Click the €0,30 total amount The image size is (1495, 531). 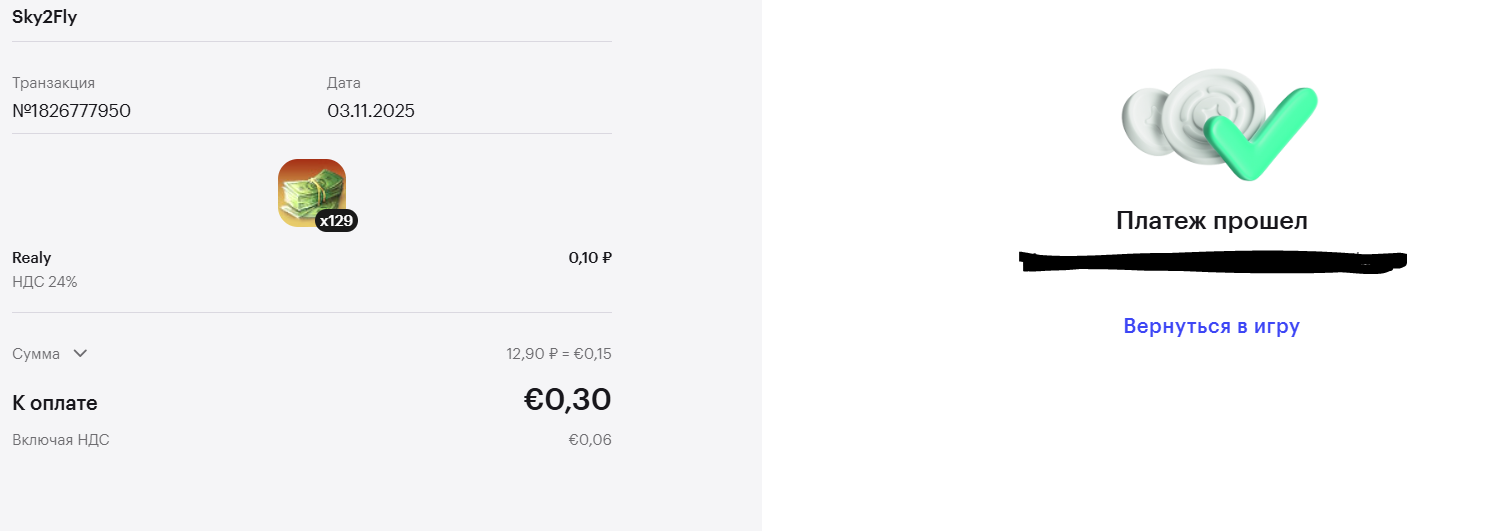click(567, 400)
